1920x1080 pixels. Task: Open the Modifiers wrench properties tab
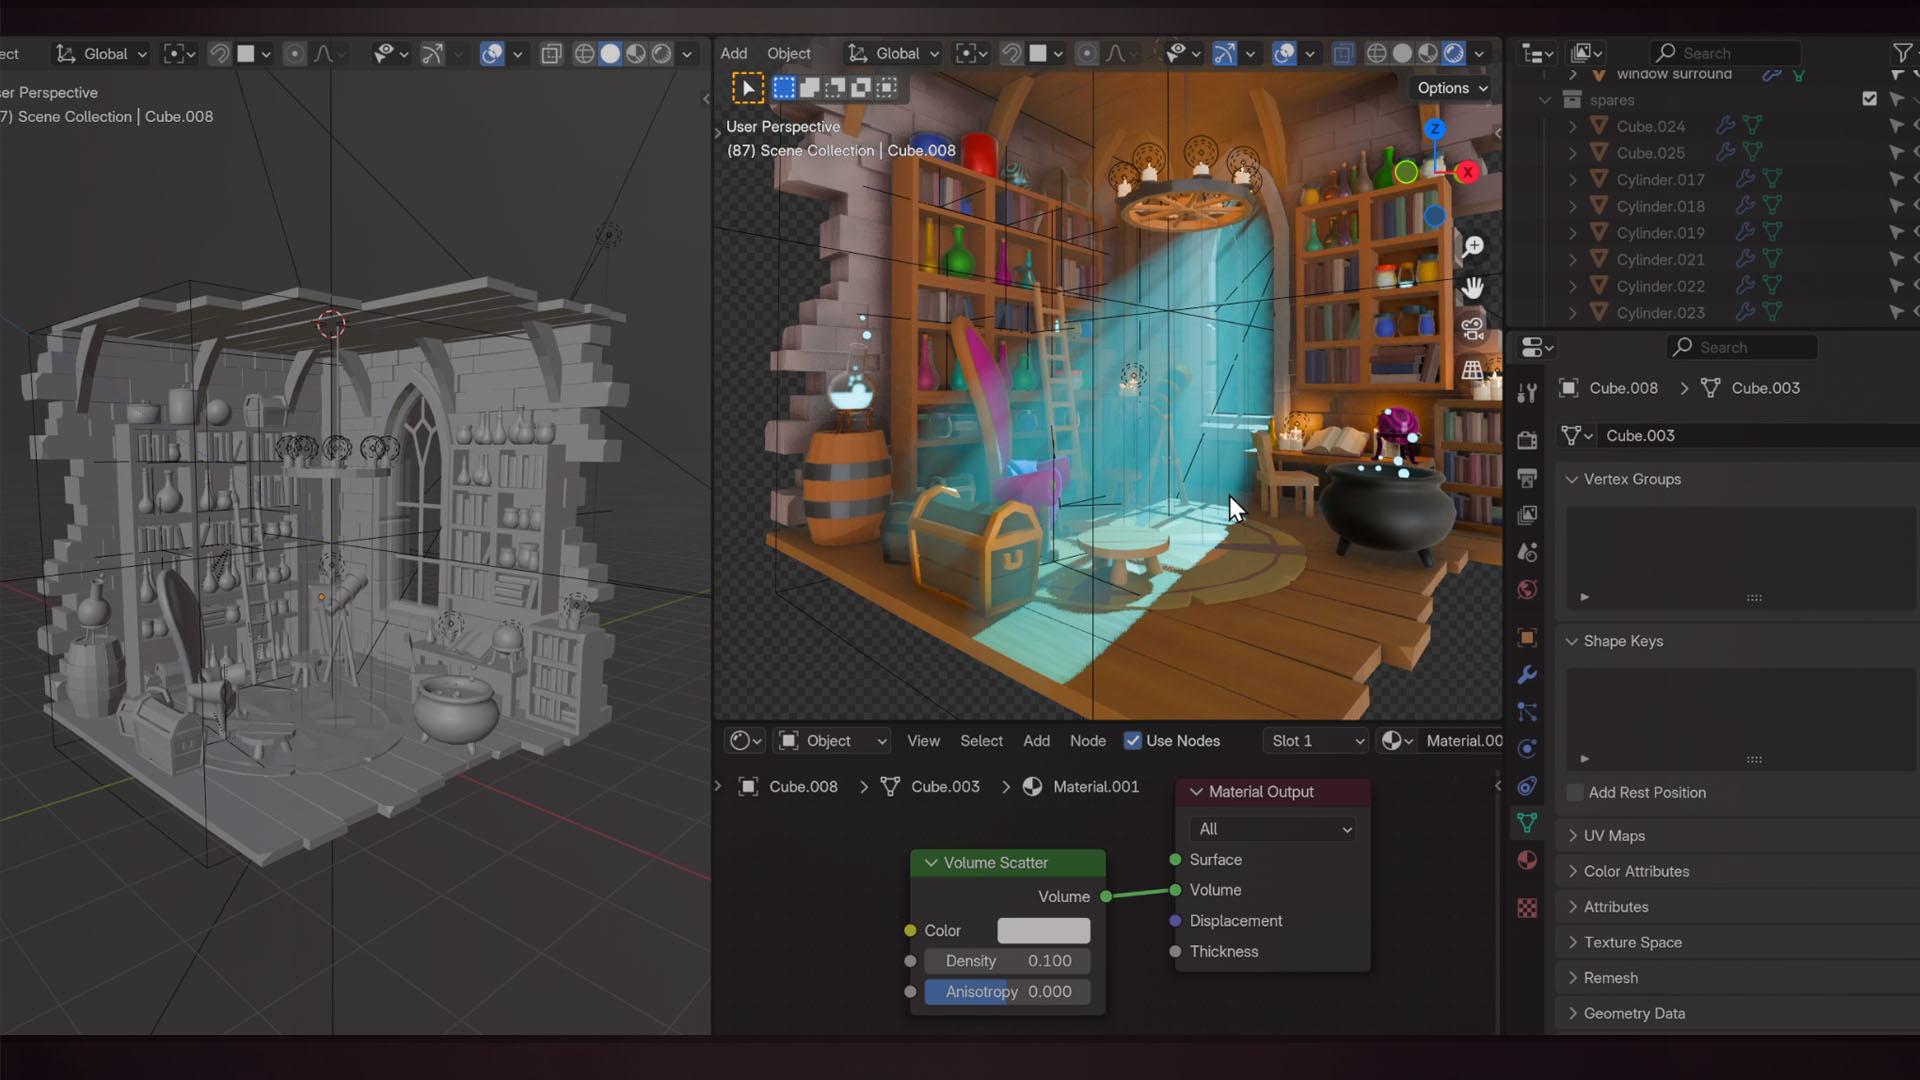1527,675
